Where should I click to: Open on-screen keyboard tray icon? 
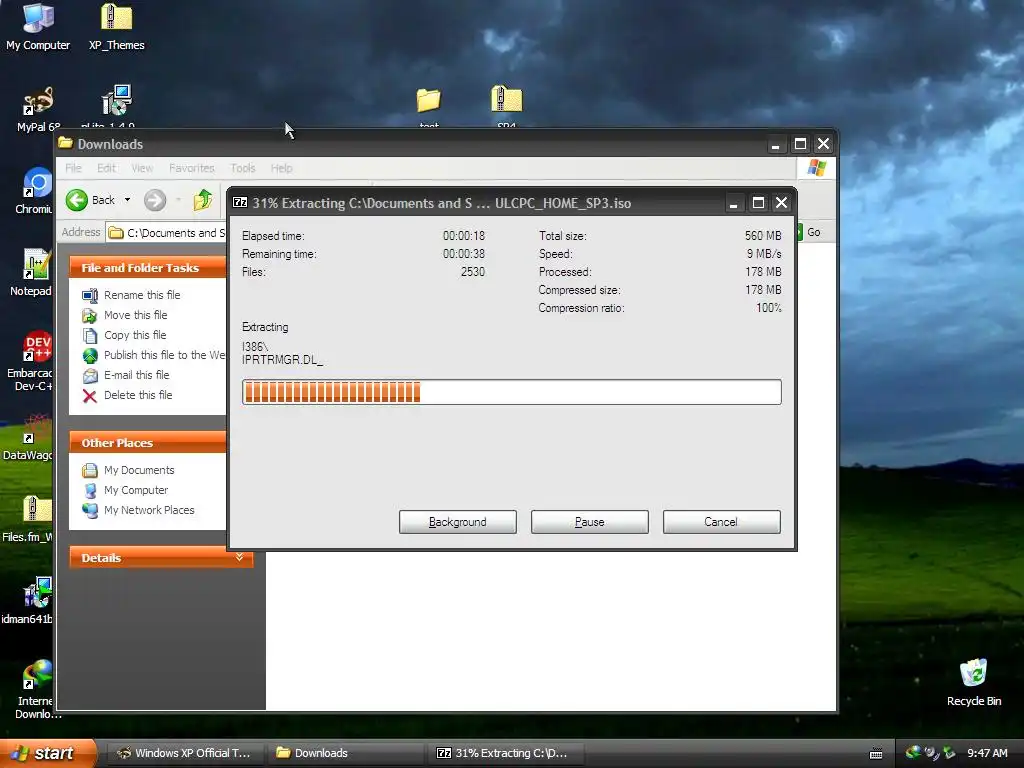coord(876,754)
